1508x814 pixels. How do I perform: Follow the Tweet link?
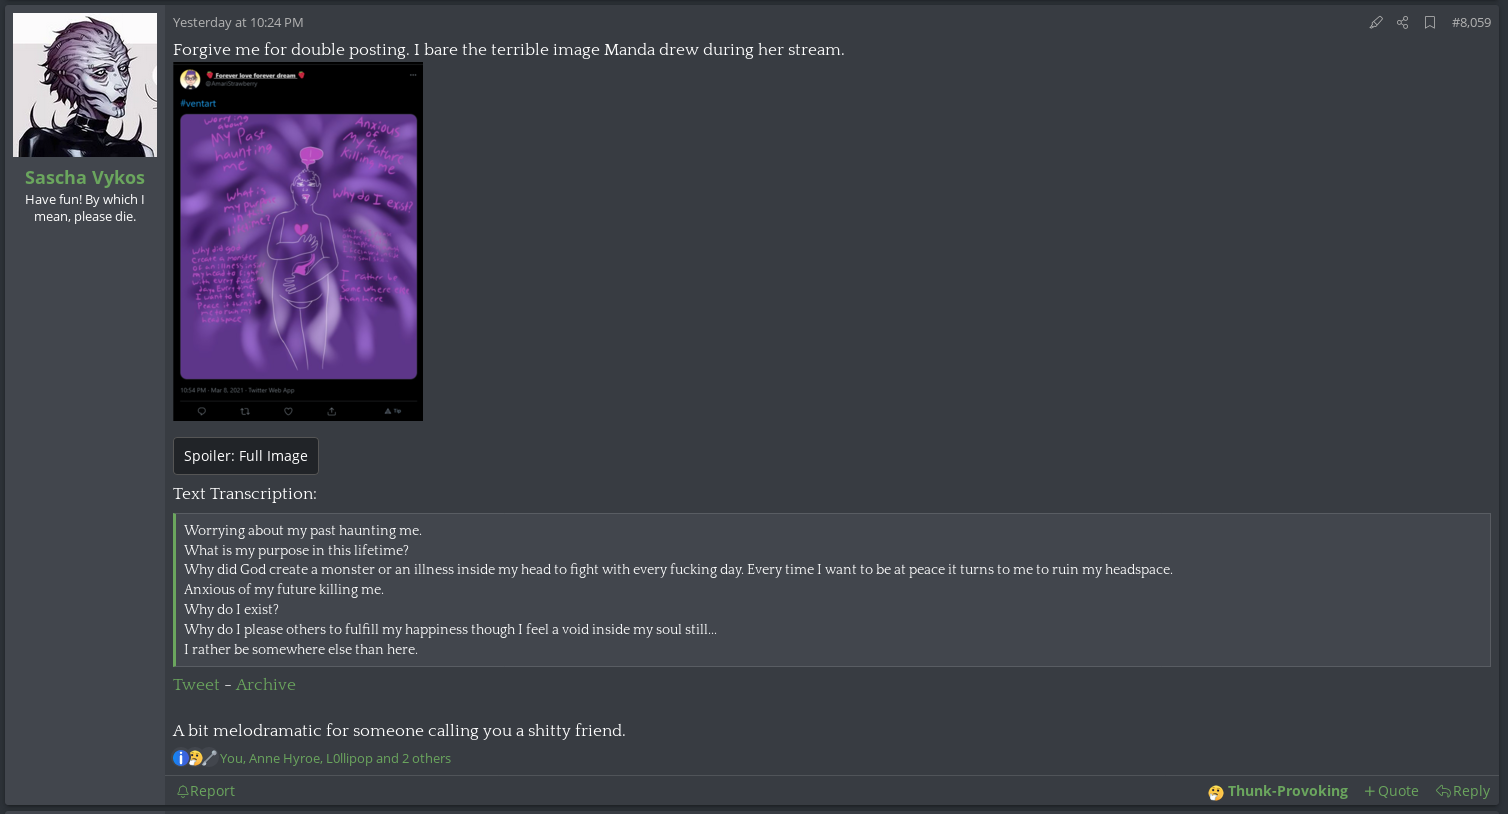196,685
